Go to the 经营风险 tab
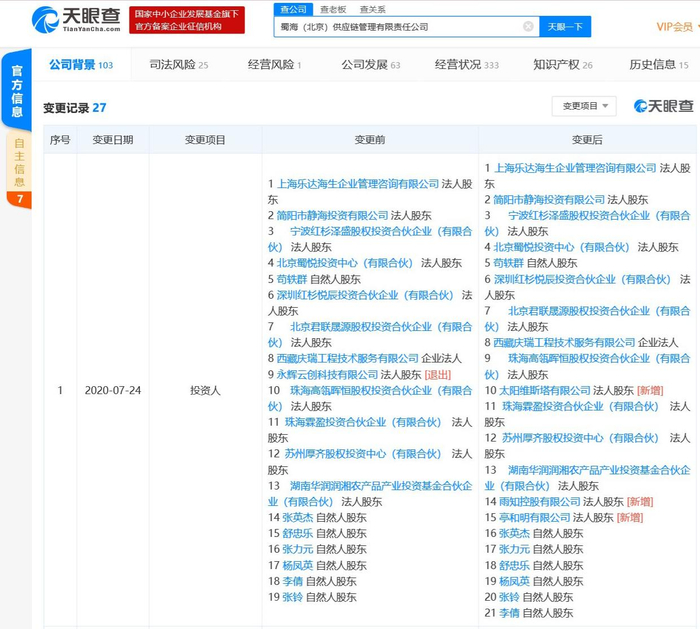Image resolution: width=700 pixels, height=629 pixels. click(274, 65)
